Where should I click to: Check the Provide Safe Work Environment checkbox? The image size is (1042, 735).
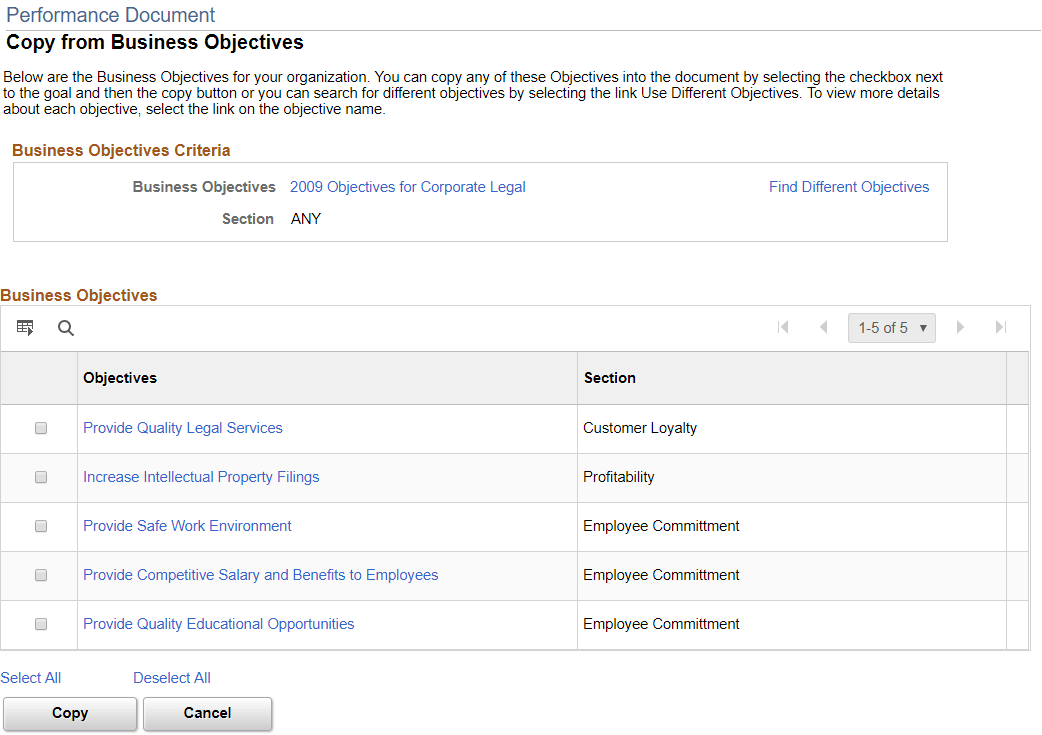(x=40, y=526)
